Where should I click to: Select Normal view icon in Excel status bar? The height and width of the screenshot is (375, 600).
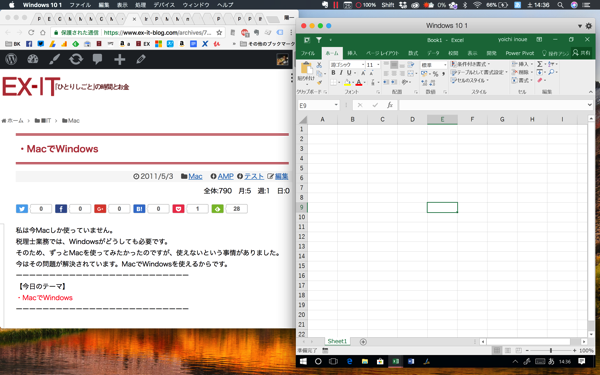[x=497, y=350]
